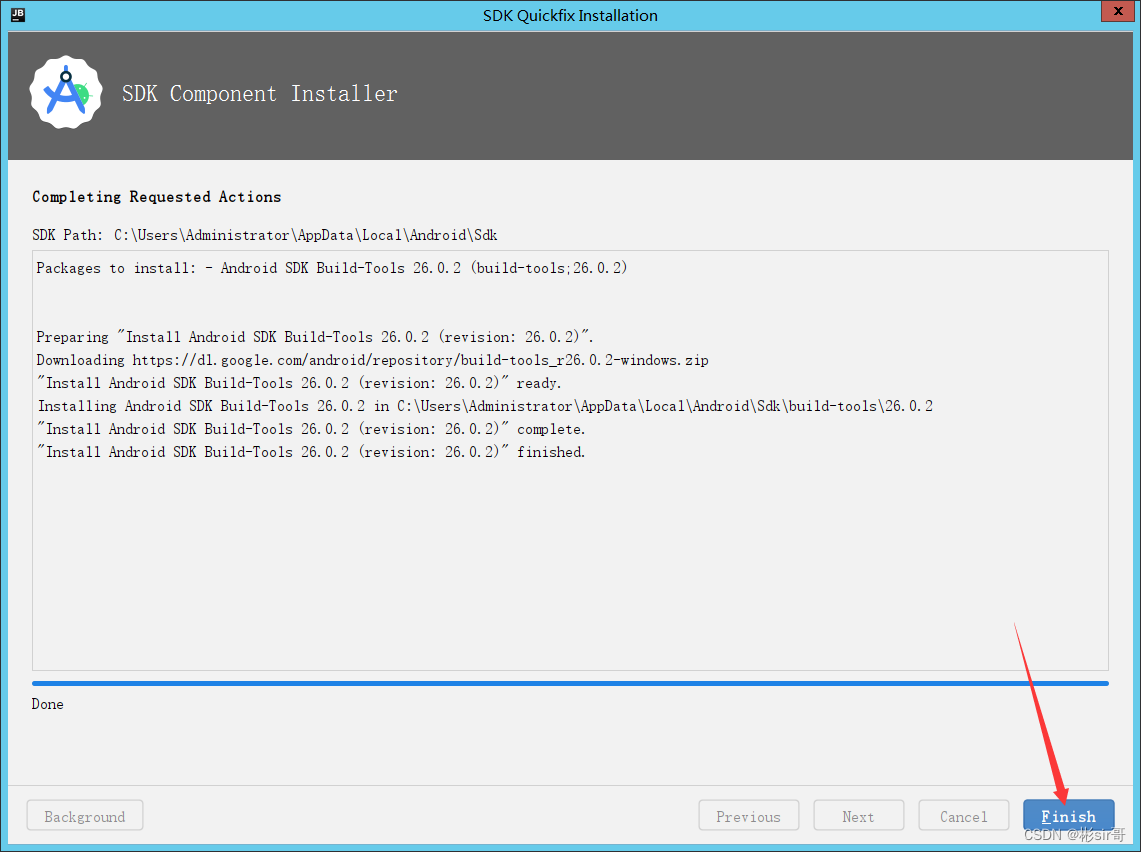
Task: Click the Downloading URL log line
Action: coord(373,360)
